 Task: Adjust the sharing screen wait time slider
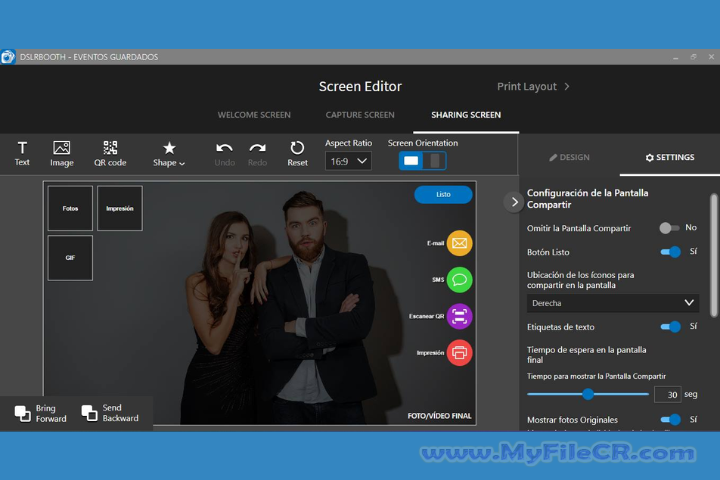(588, 394)
